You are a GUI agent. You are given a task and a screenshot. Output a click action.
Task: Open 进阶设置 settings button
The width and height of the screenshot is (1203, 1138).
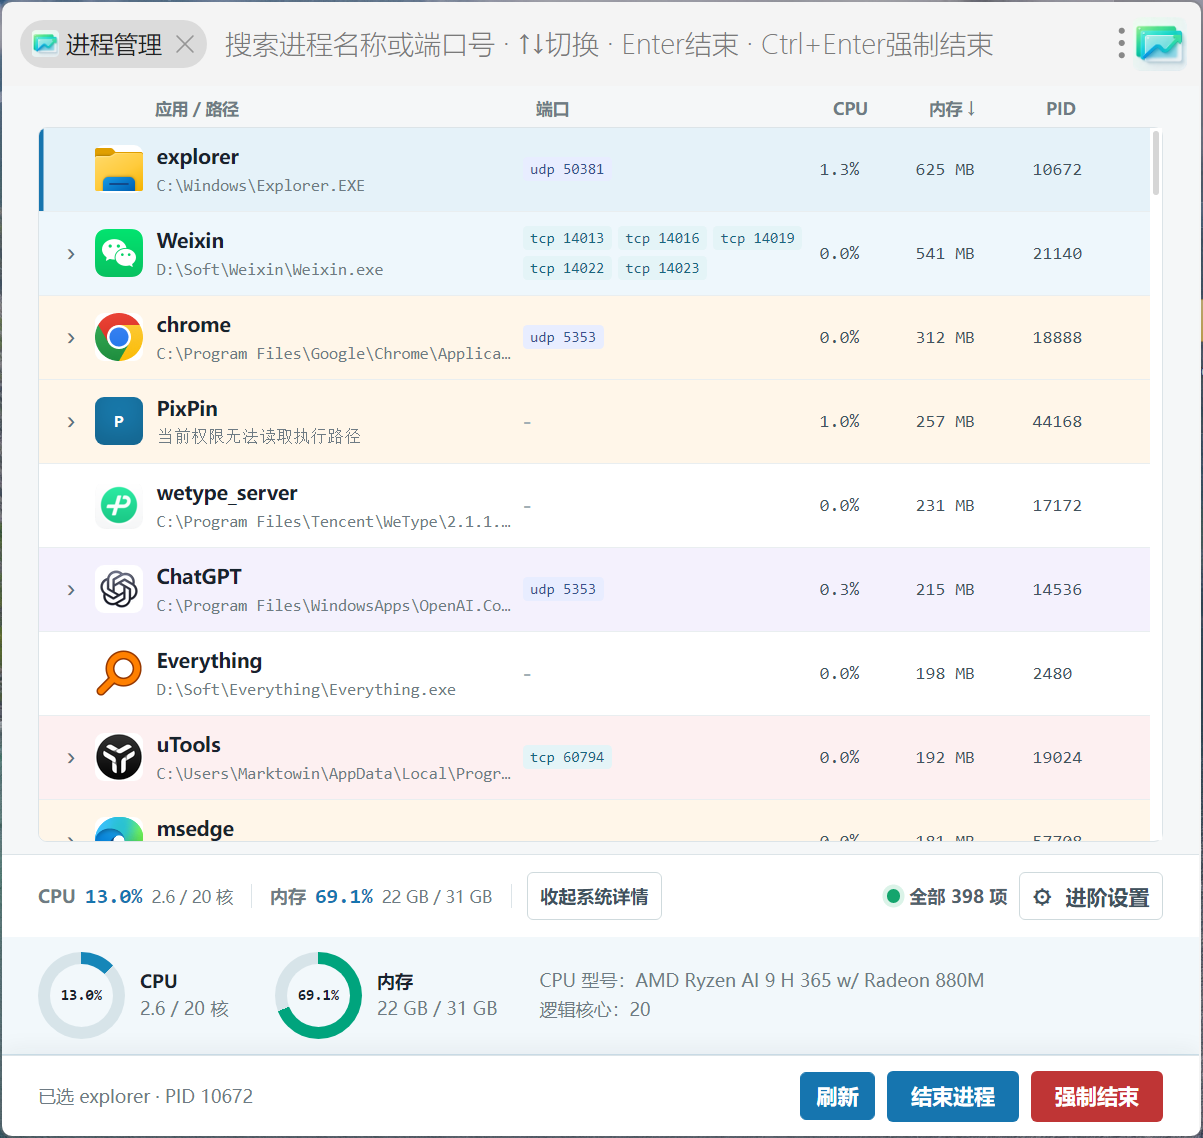[x=1091, y=896]
